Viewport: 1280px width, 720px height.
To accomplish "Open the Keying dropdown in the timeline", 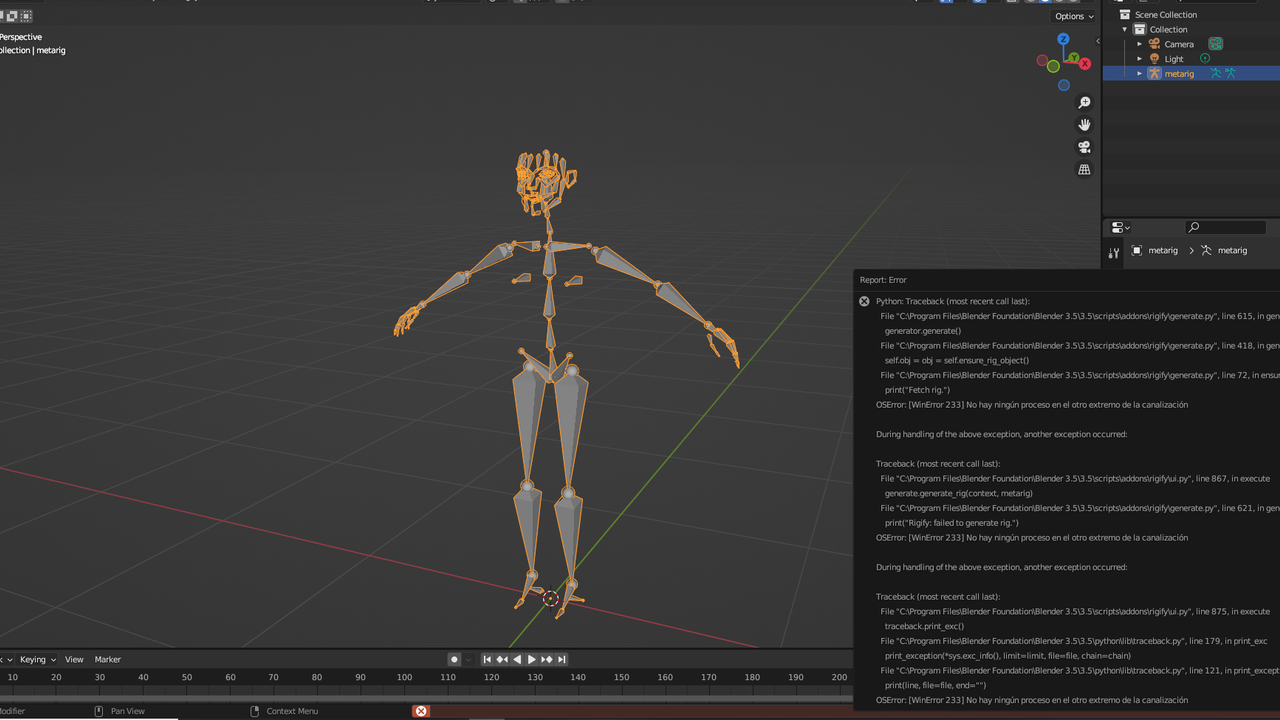I will tap(36, 659).
